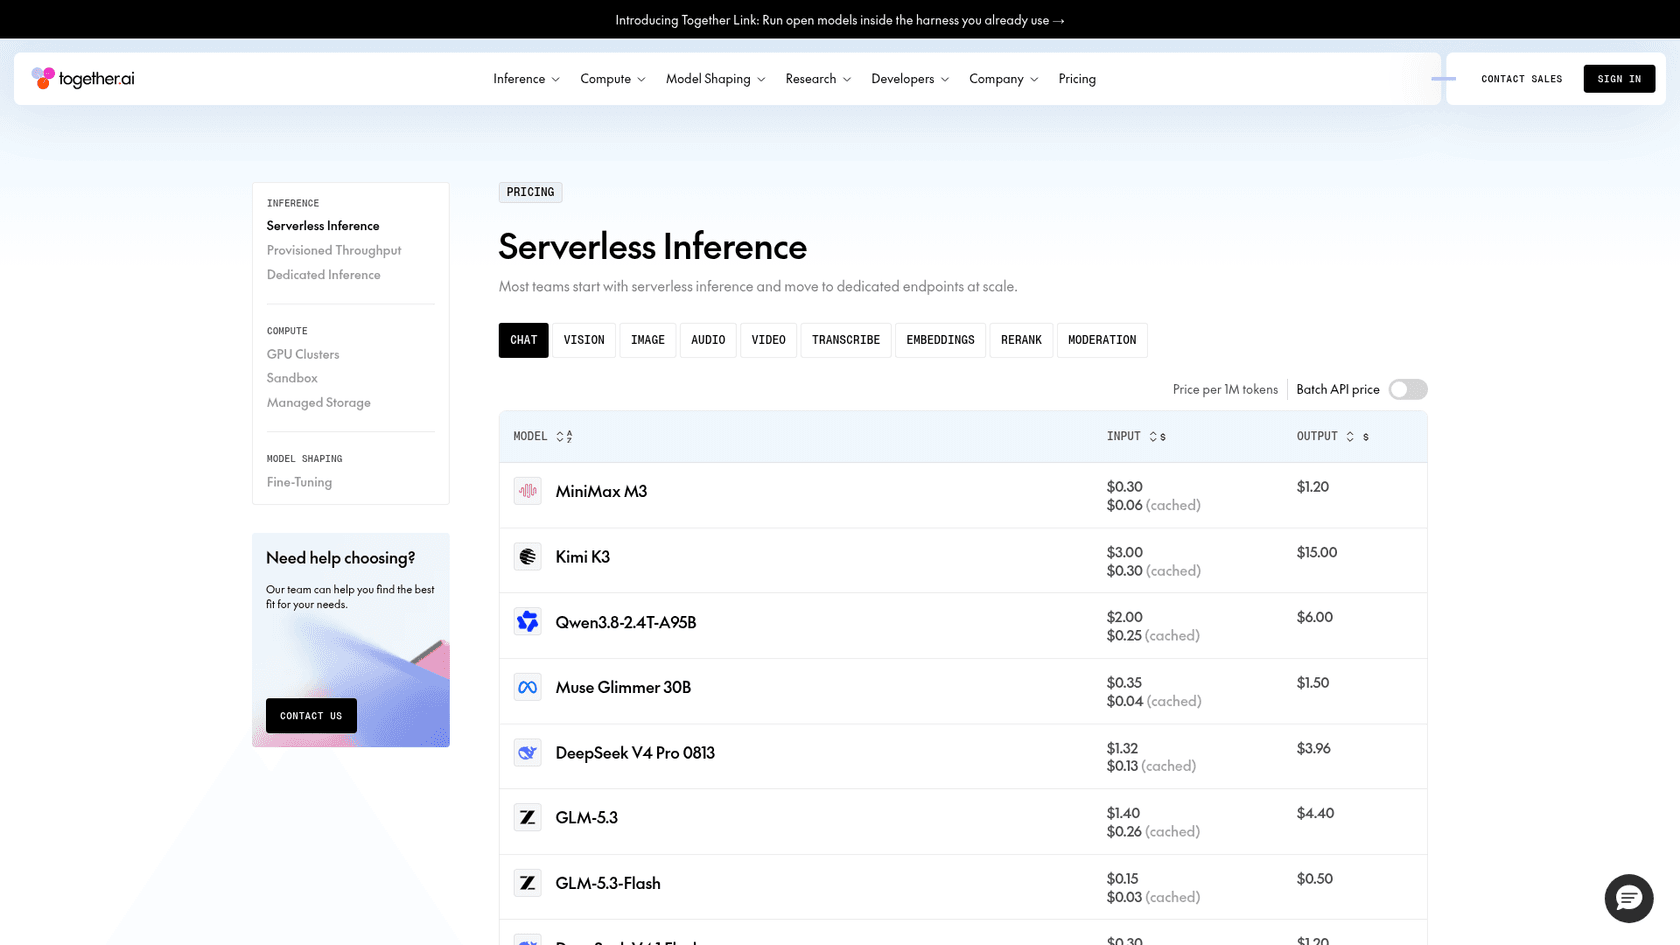
Task: Click the Kimi K3 model icon
Action: (x=527, y=556)
